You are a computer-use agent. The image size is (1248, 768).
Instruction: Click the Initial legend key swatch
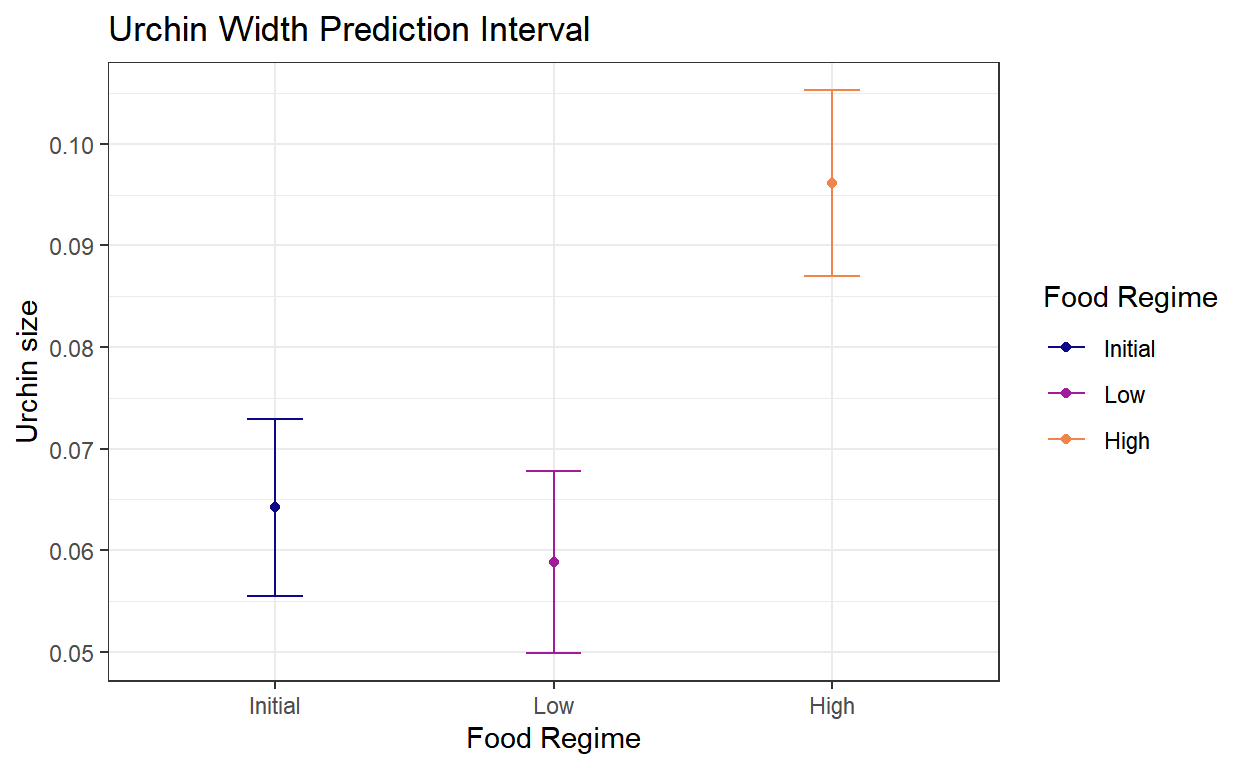coord(1066,348)
